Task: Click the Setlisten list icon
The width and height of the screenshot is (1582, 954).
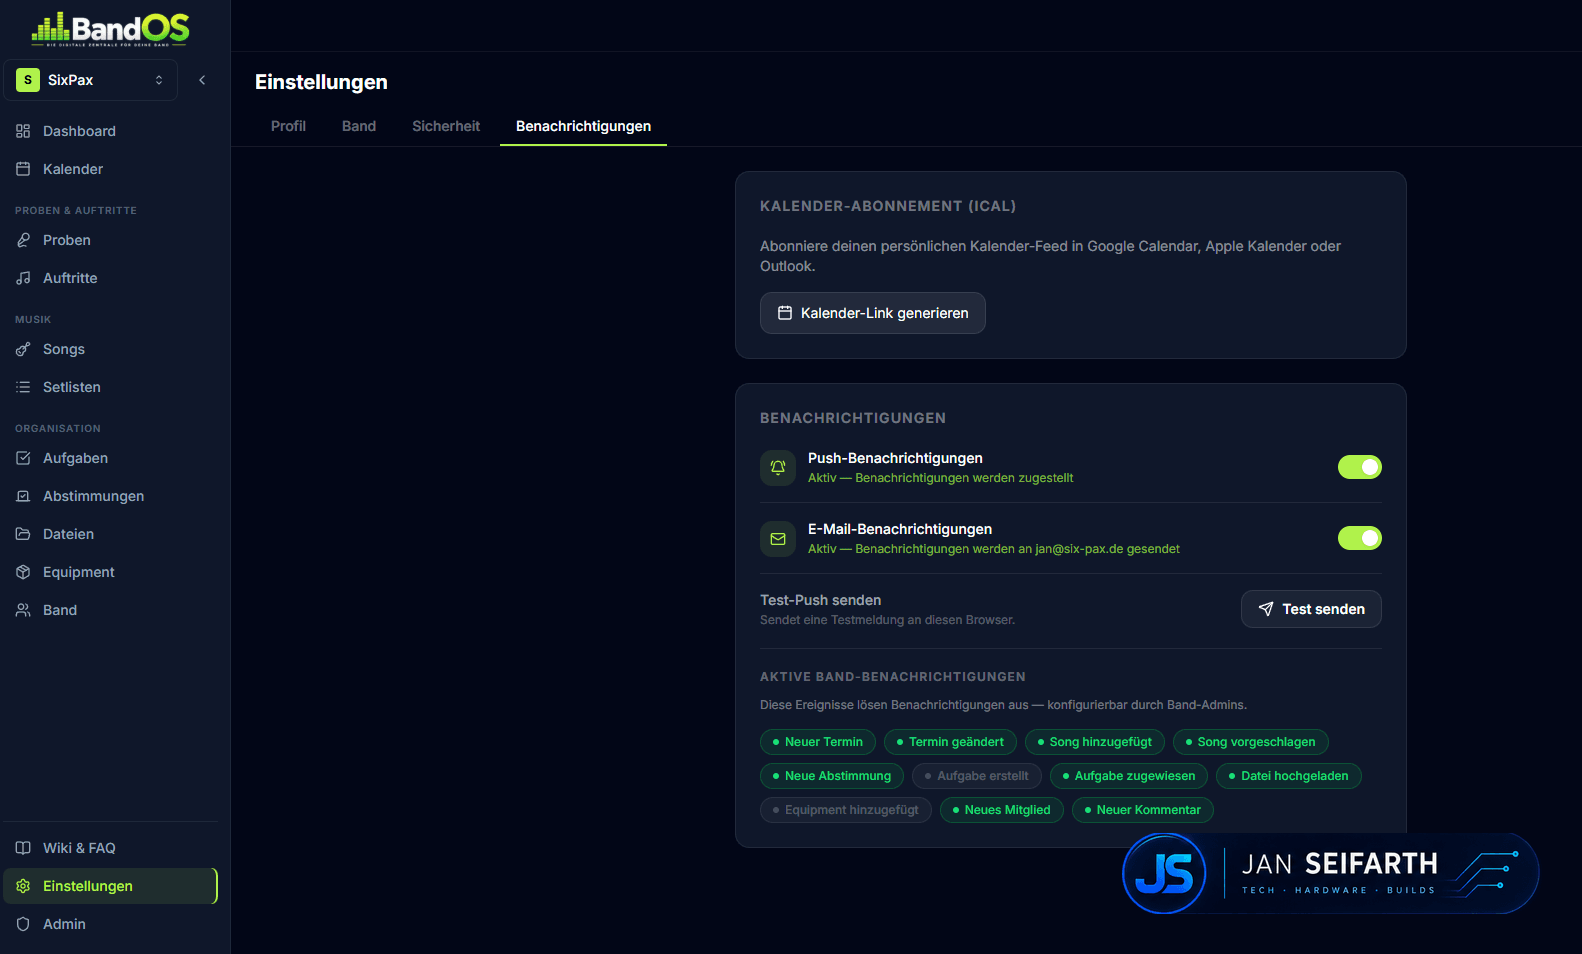Action: (x=23, y=387)
